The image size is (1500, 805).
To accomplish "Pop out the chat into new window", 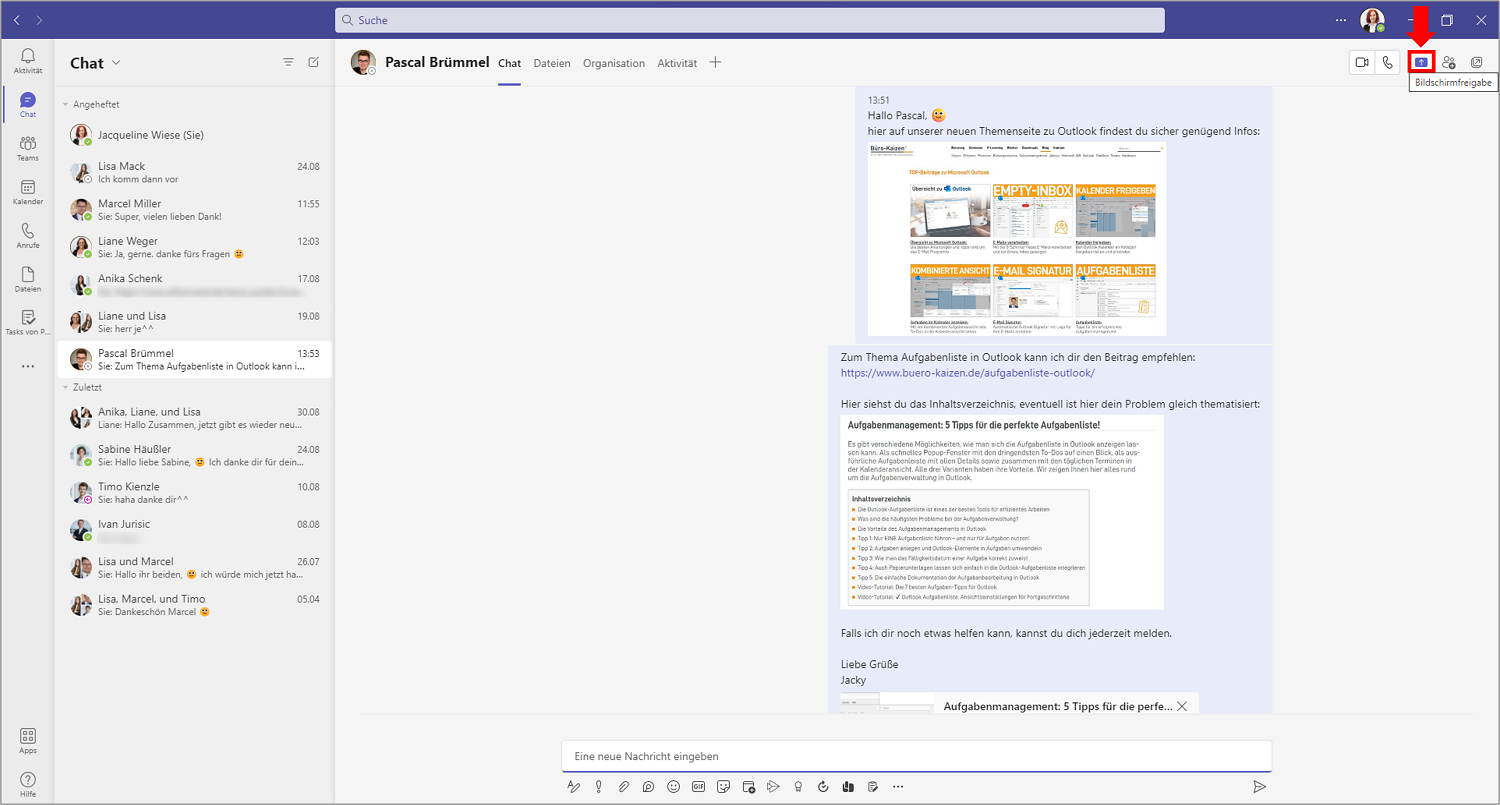I will coord(1477,62).
